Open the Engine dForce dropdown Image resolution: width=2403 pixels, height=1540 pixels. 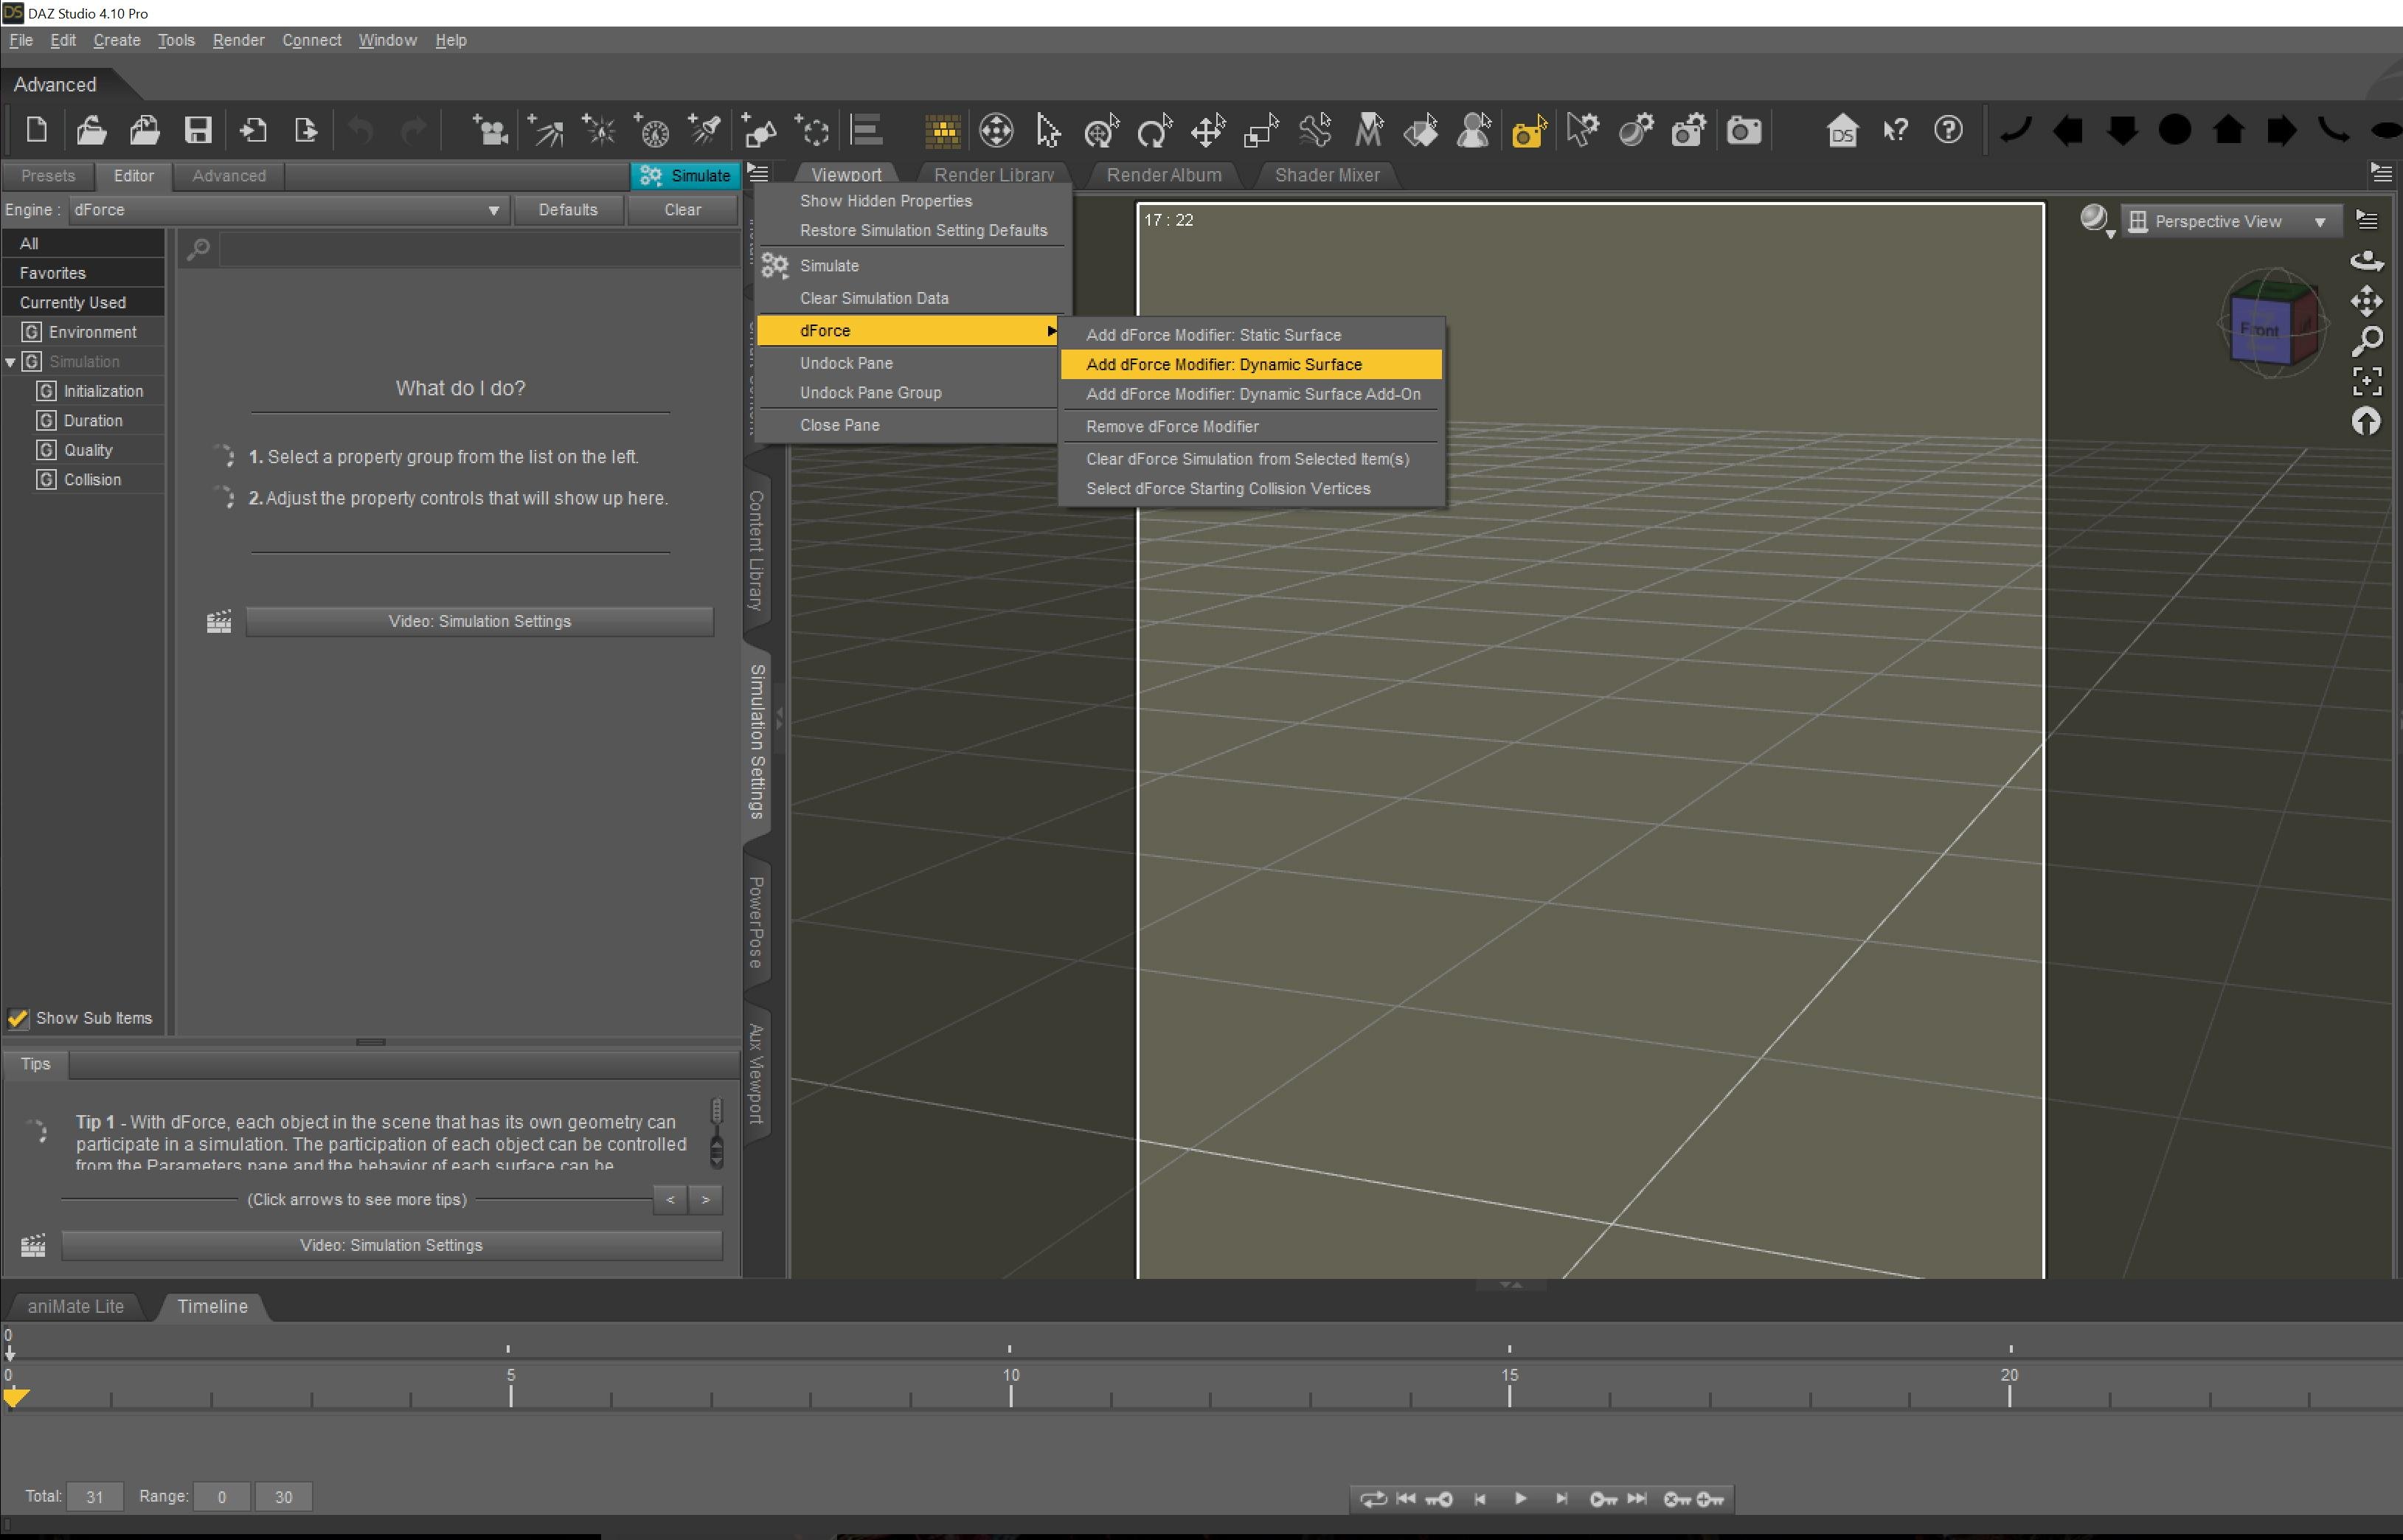pos(286,210)
